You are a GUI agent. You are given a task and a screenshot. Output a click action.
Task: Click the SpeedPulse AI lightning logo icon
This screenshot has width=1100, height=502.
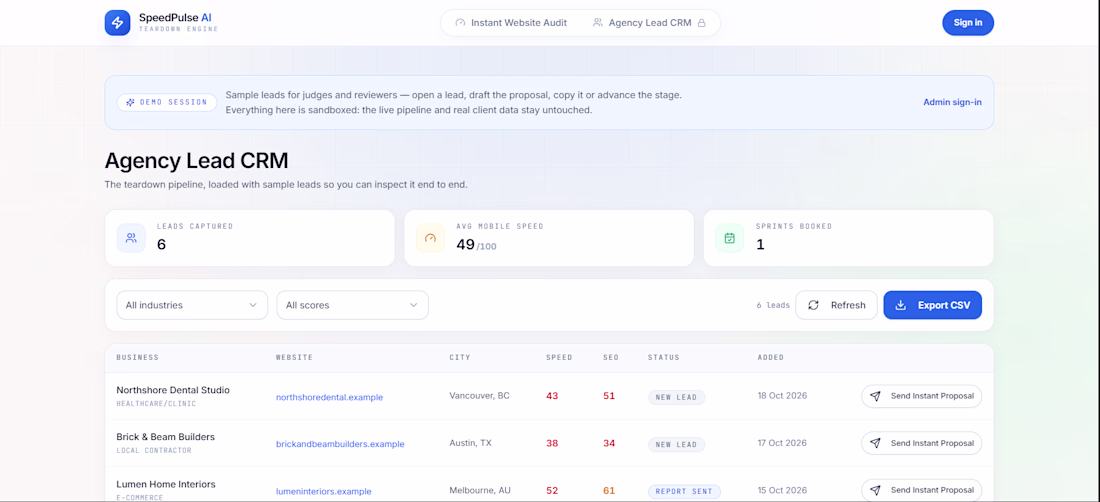[117, 22]
